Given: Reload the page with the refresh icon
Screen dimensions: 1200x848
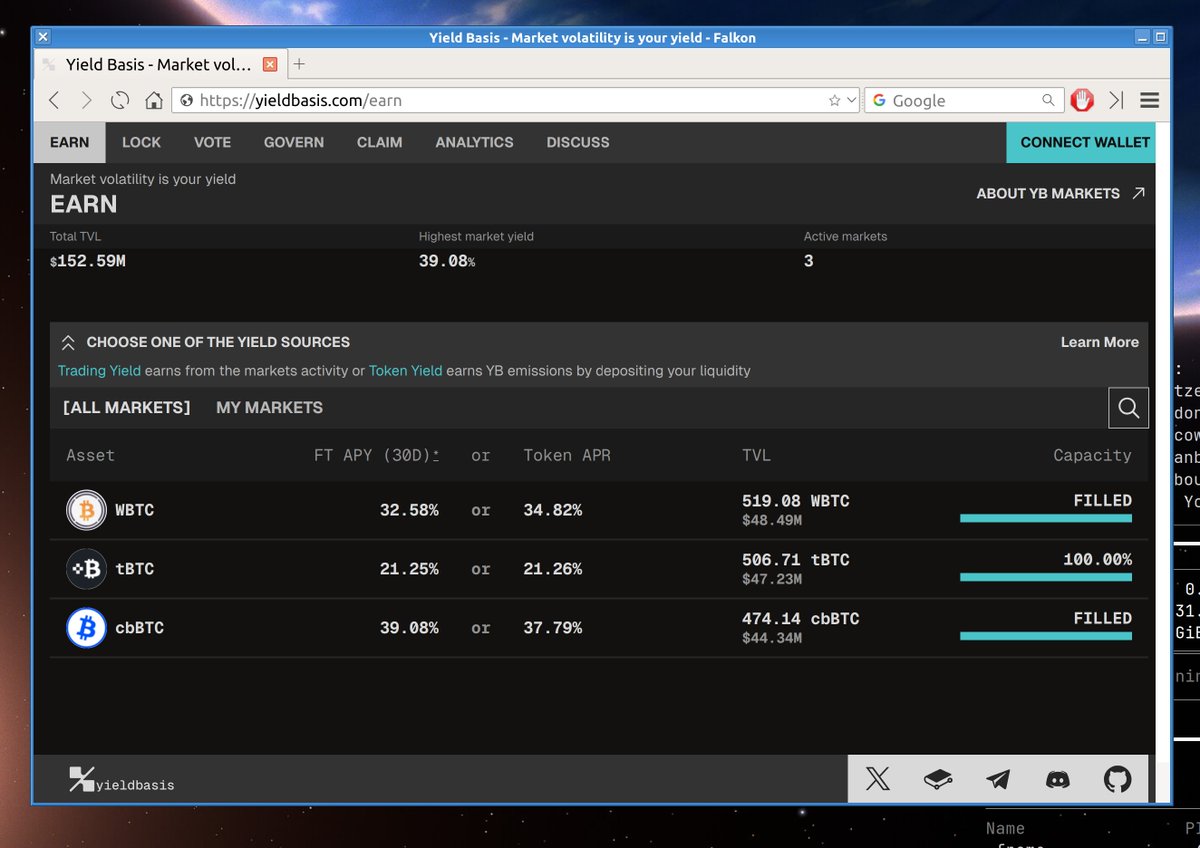Looking at the screenshot, I should pos(120,100).
